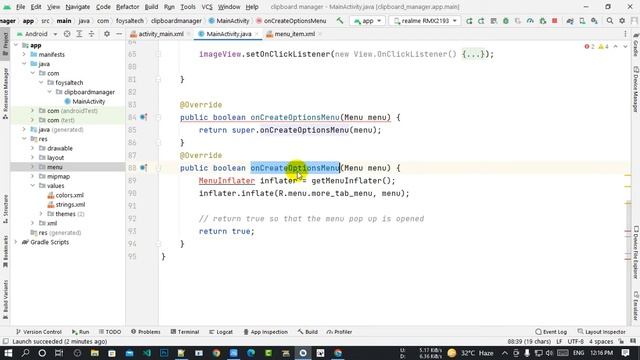This screenshot has height=360, width=640.
Task: Open the Android project view dropdown
Action: (37, 34)
